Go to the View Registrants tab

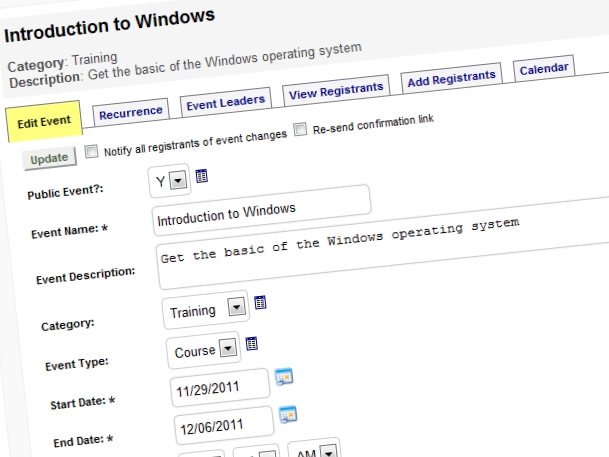336,90
